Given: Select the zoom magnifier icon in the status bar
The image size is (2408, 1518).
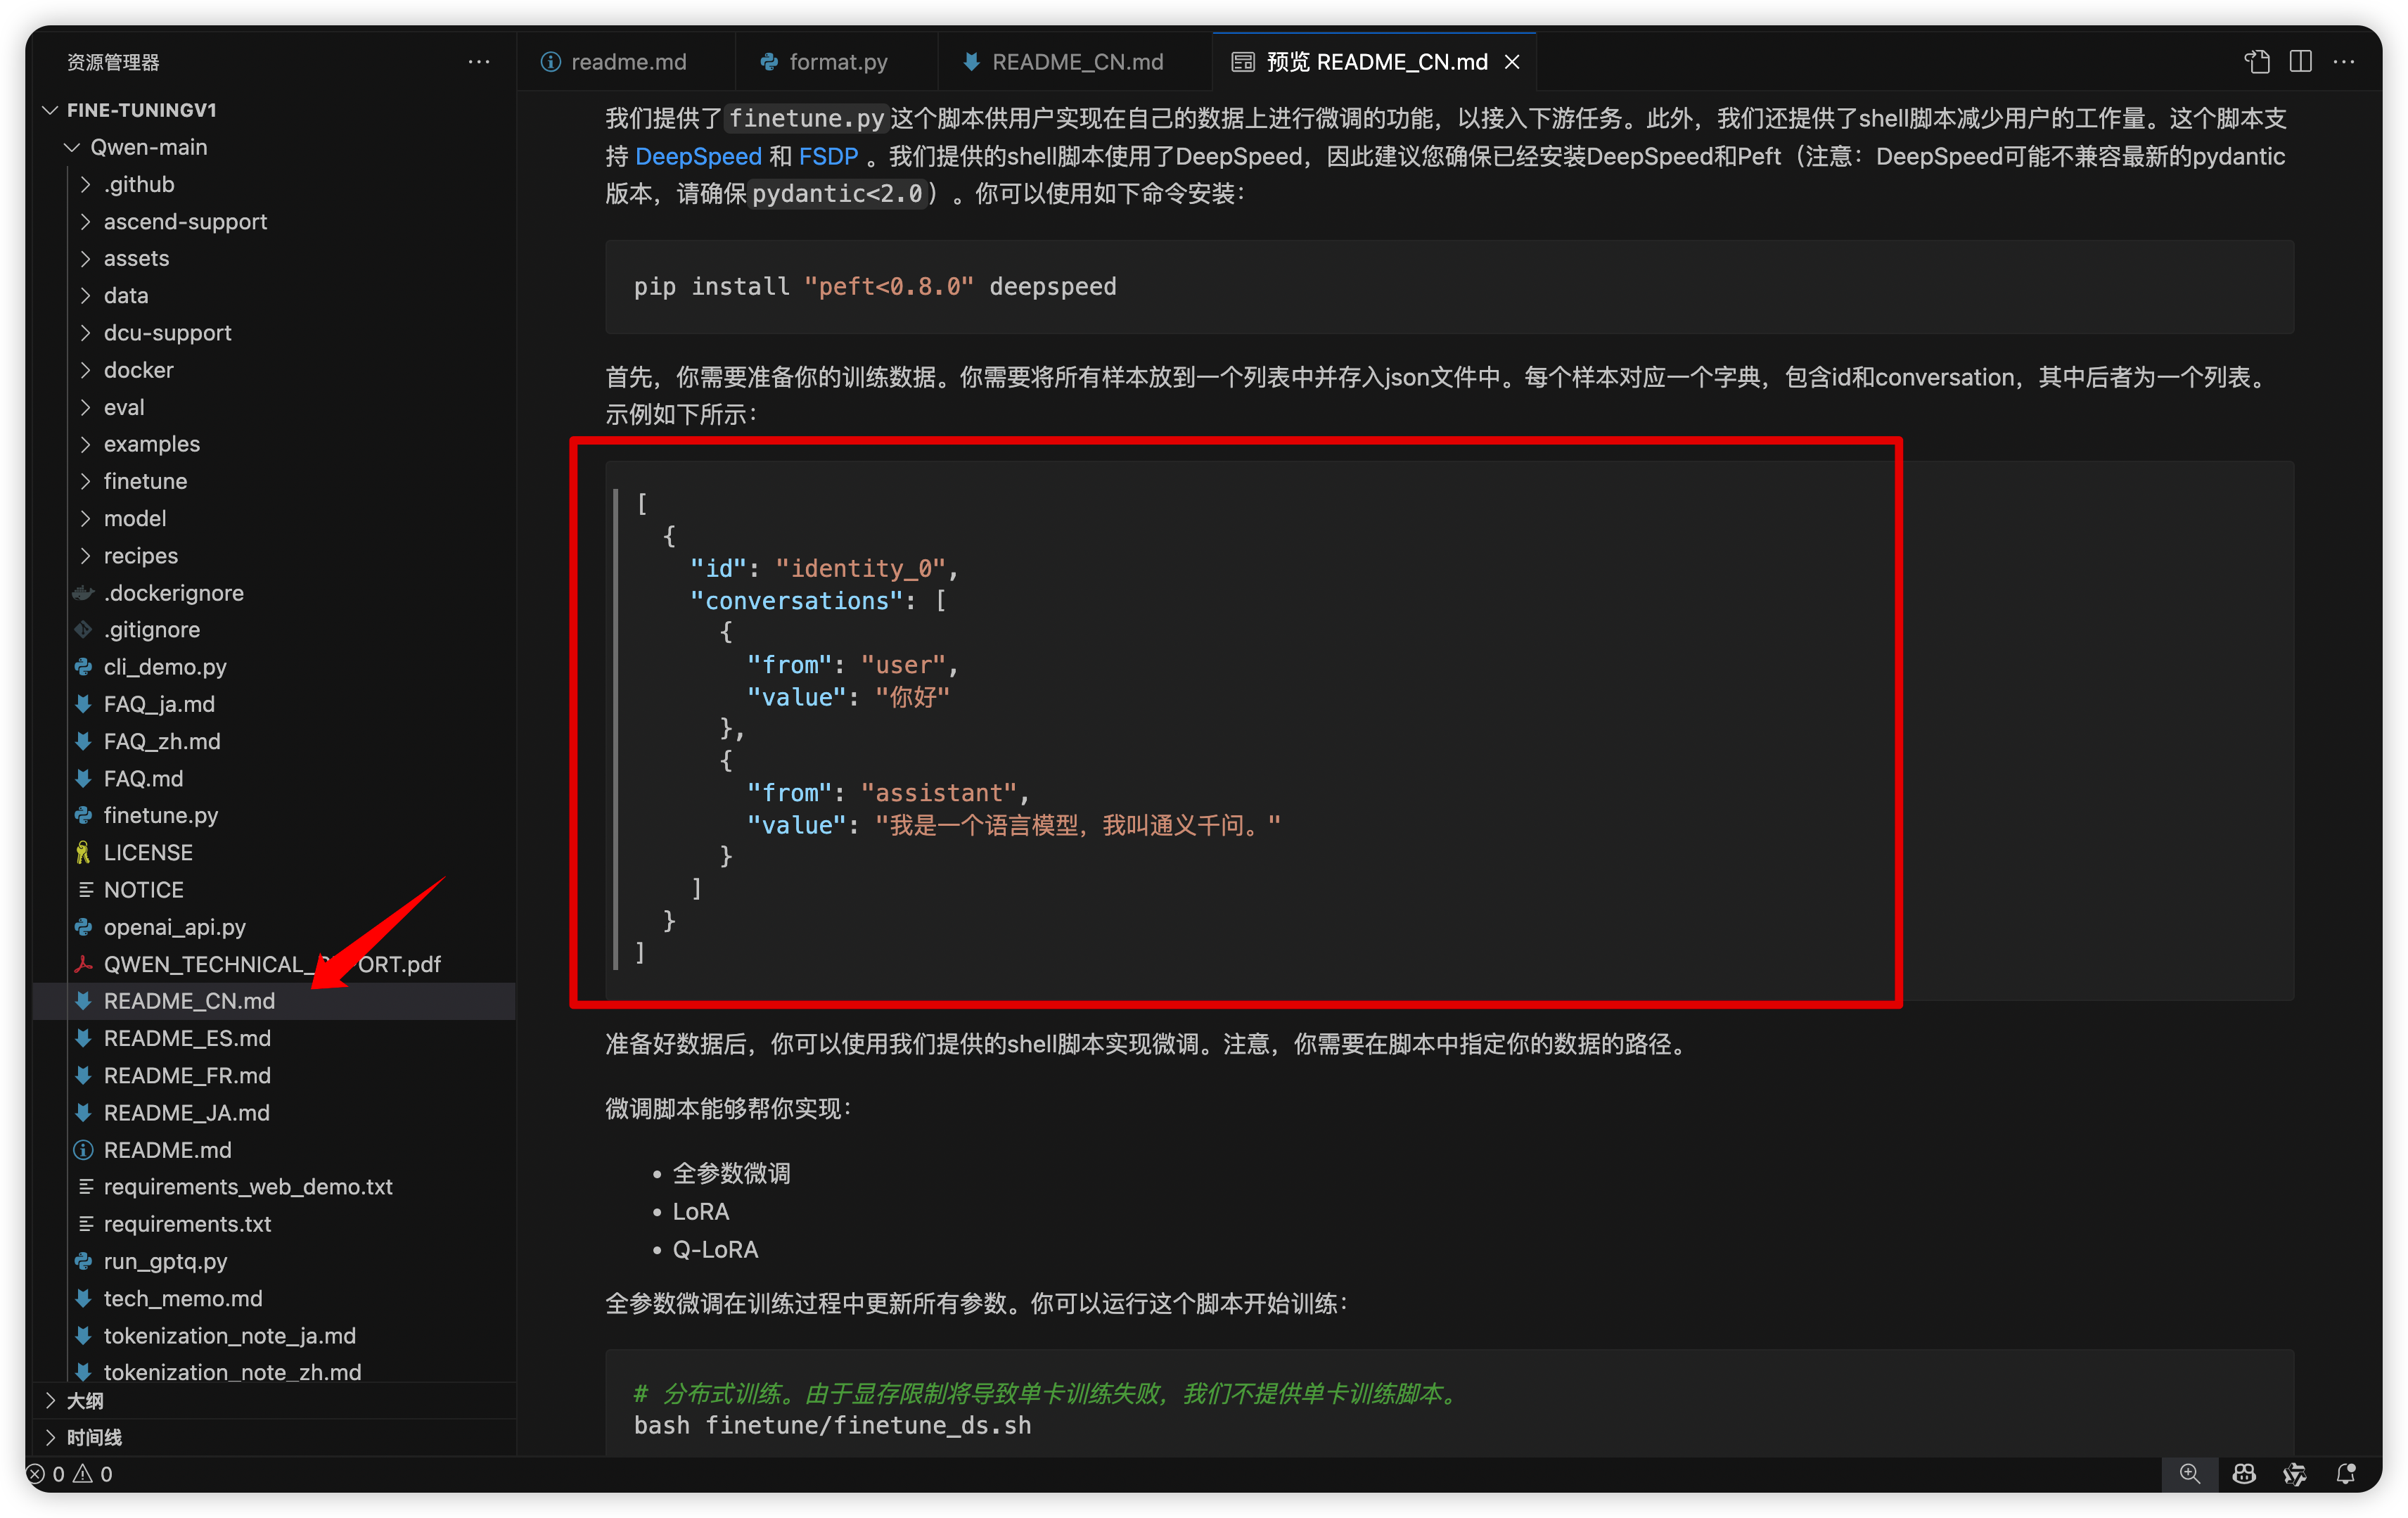Looking at the screenshot, I should (2191, 1474).
